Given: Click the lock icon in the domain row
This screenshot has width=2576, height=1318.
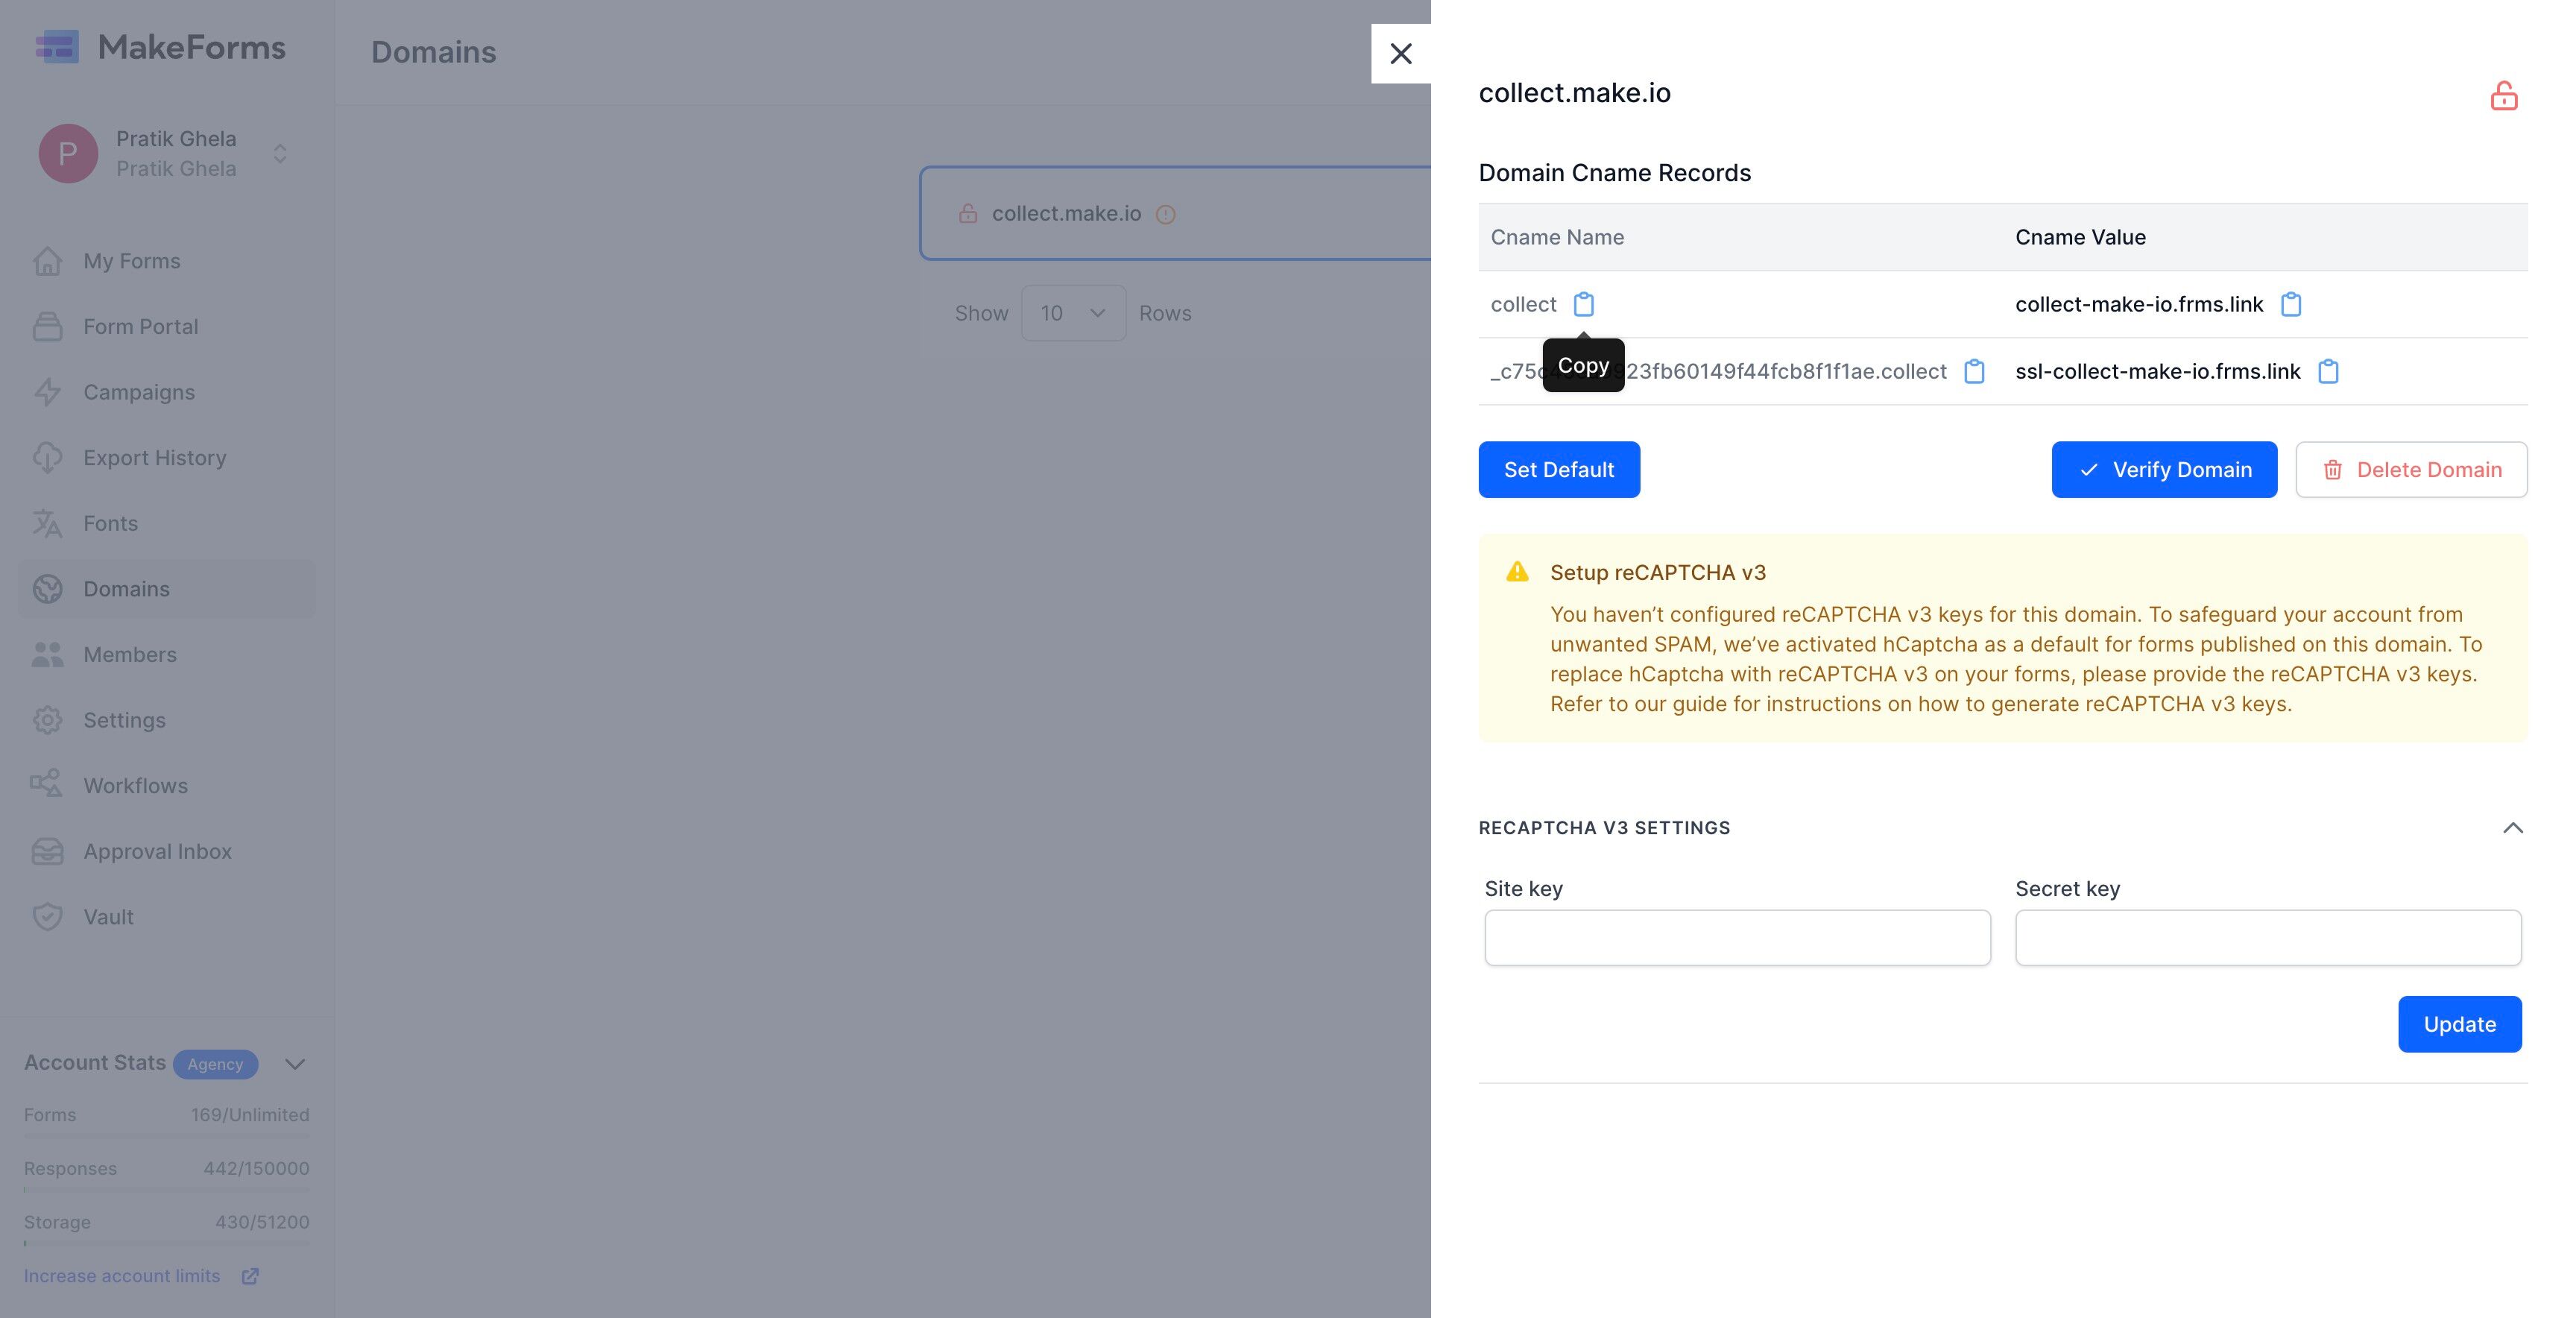Looking at the screenshot, I should (x=968, y=213).
